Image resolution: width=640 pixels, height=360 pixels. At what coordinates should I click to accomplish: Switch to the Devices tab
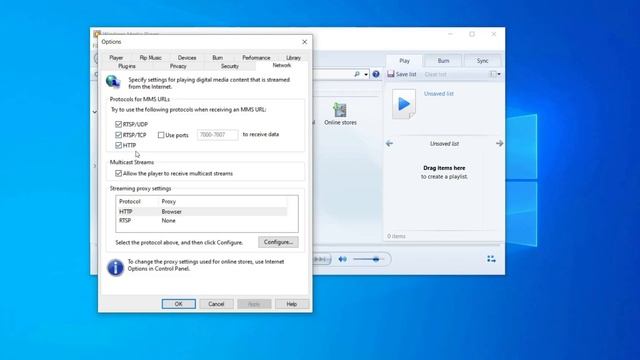(x=187, y=58)
